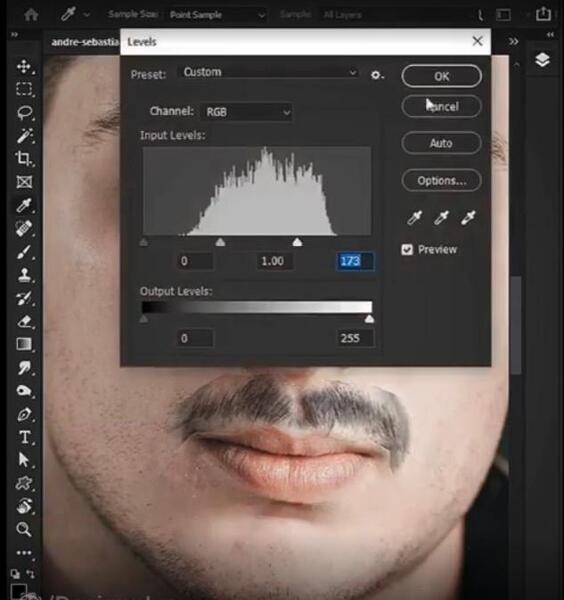Pick the white point eyedropper in Levels
564x600 pixels.
point(468,217)
